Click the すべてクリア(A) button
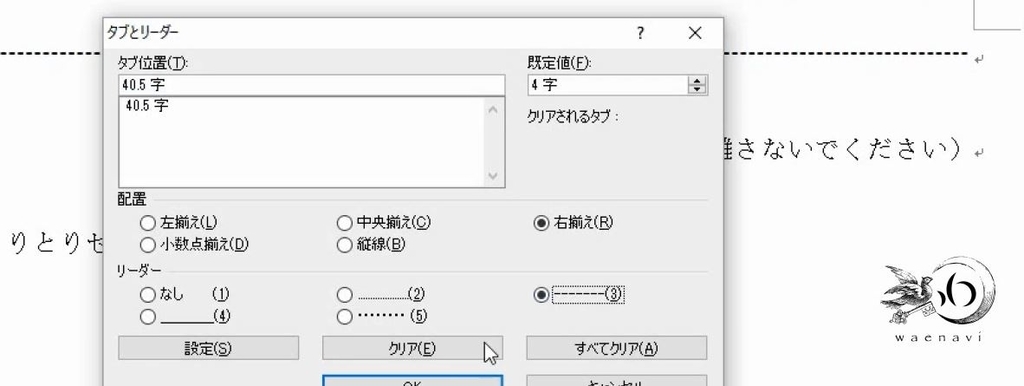The width and height of the screenshot is (1024, 386). click(616, 348)
